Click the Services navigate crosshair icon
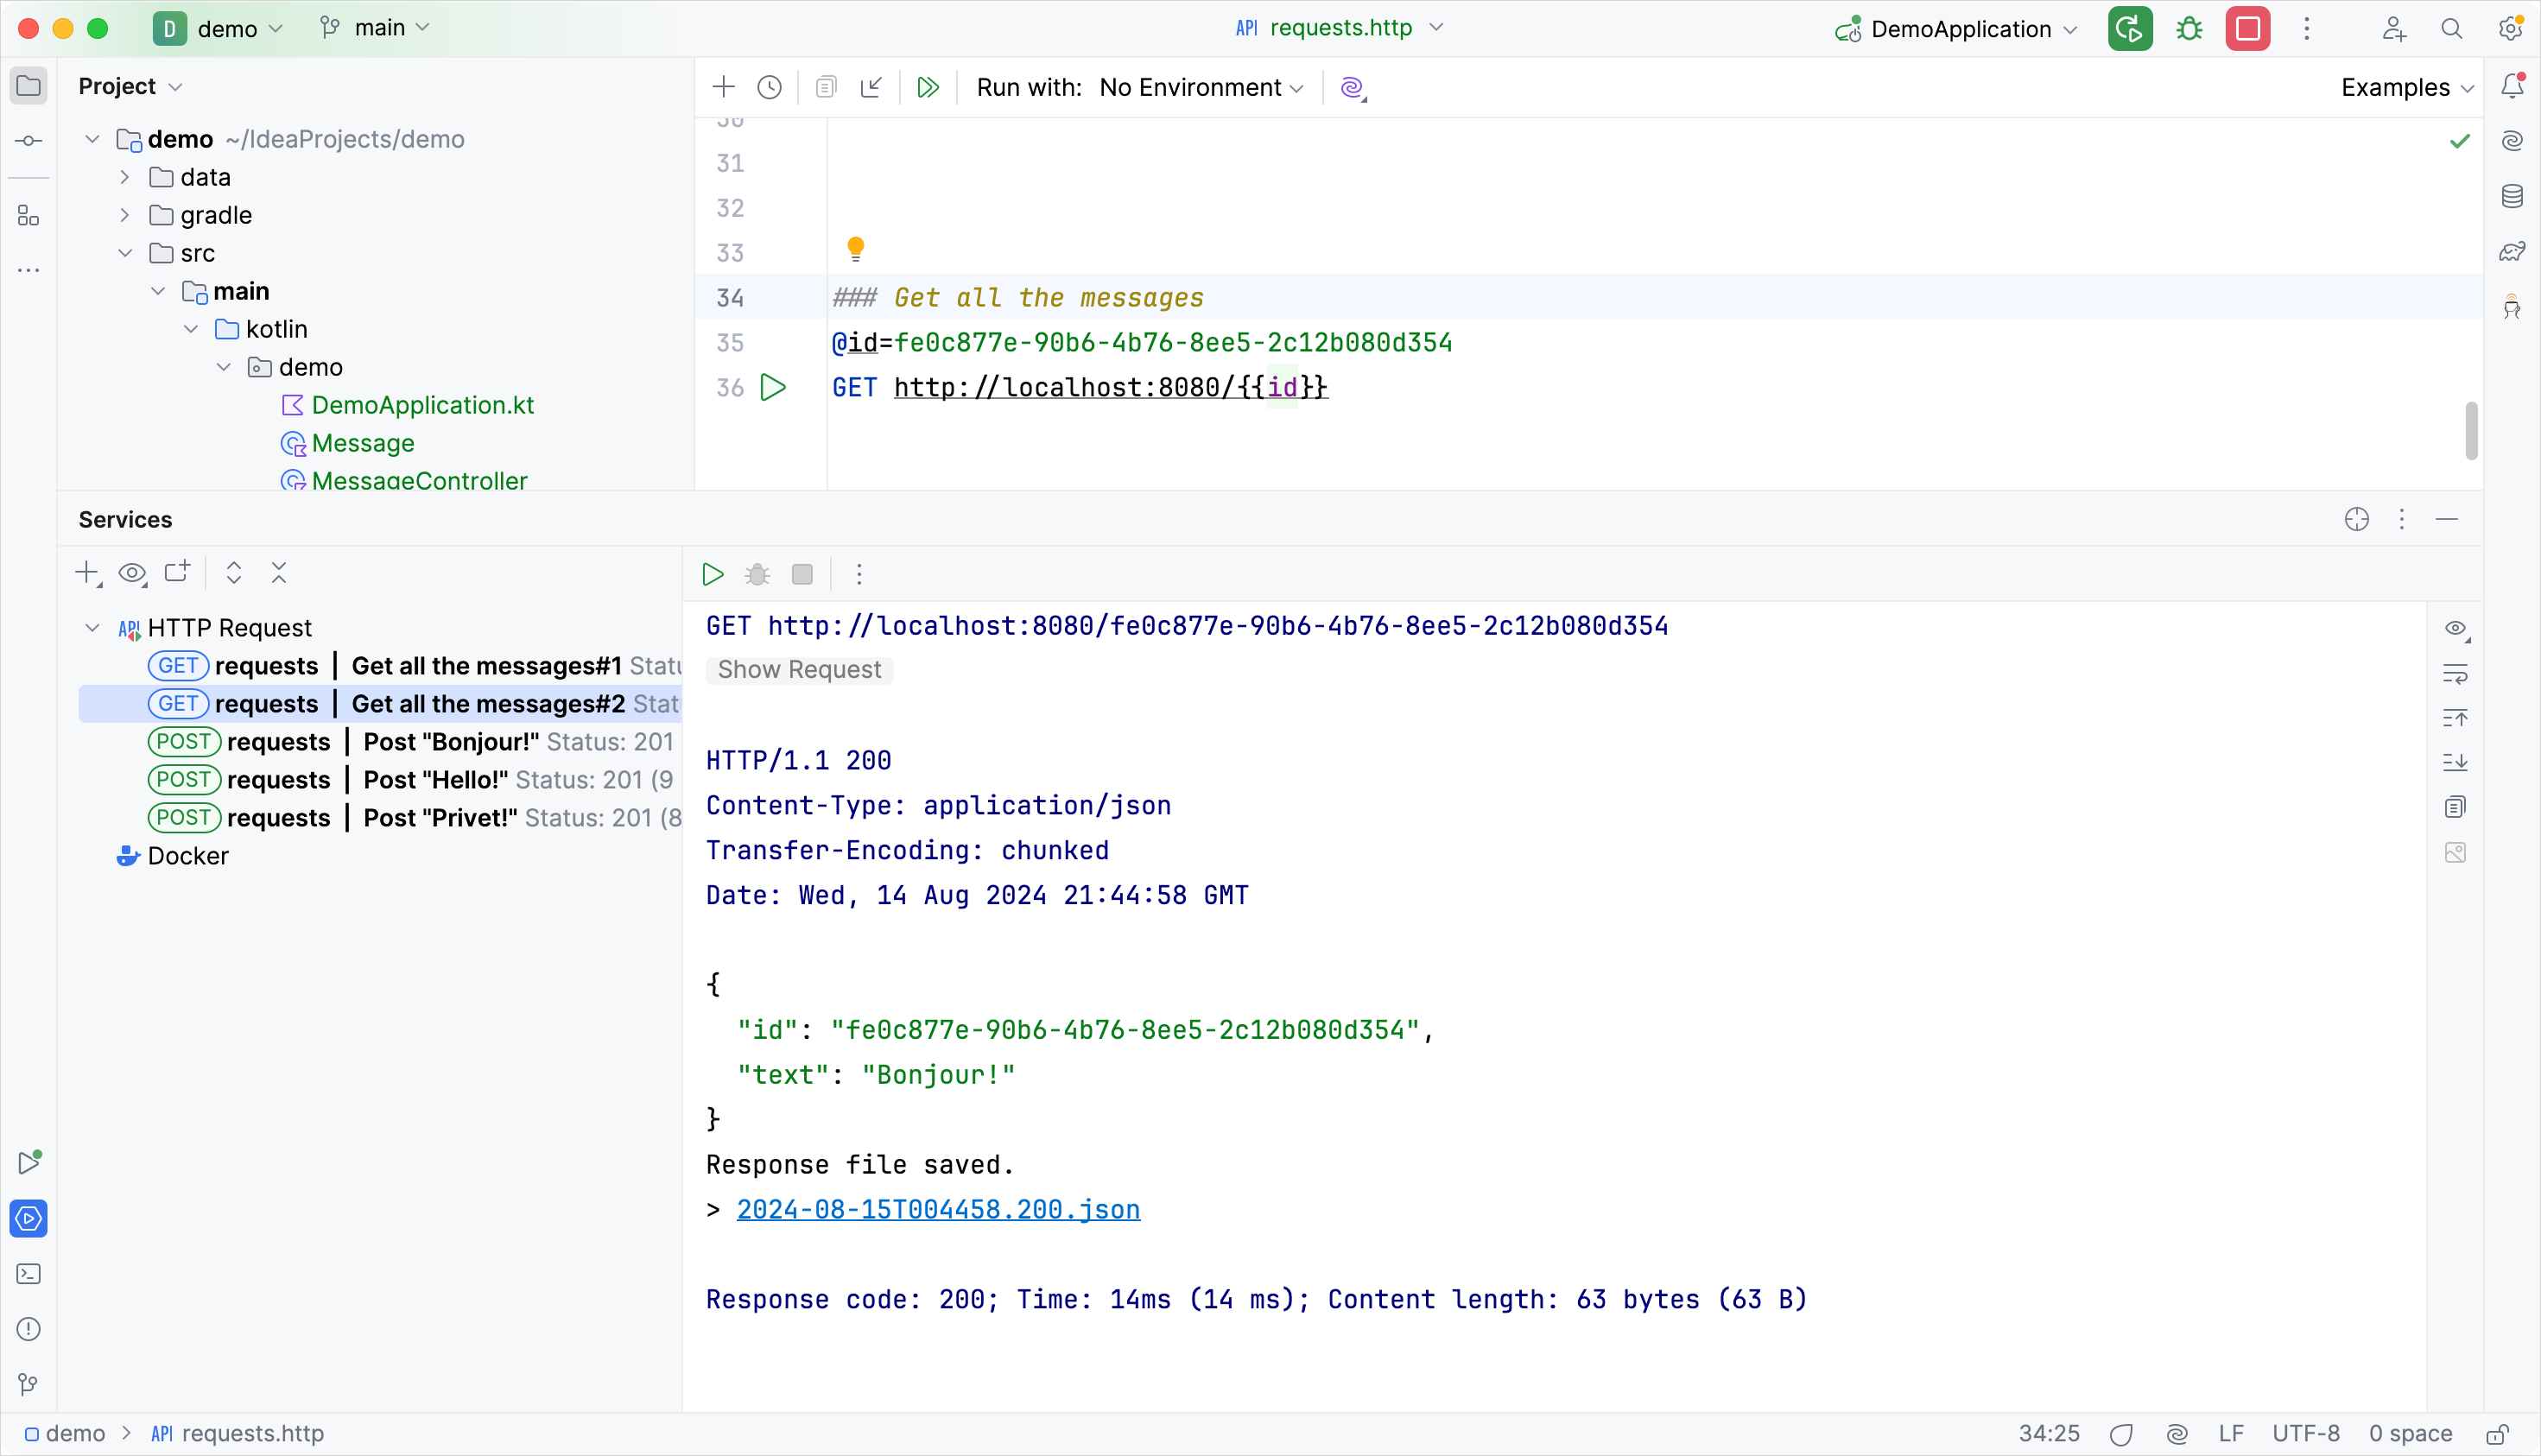This screenshot has height=1456, width=2541. [2357, 519]
